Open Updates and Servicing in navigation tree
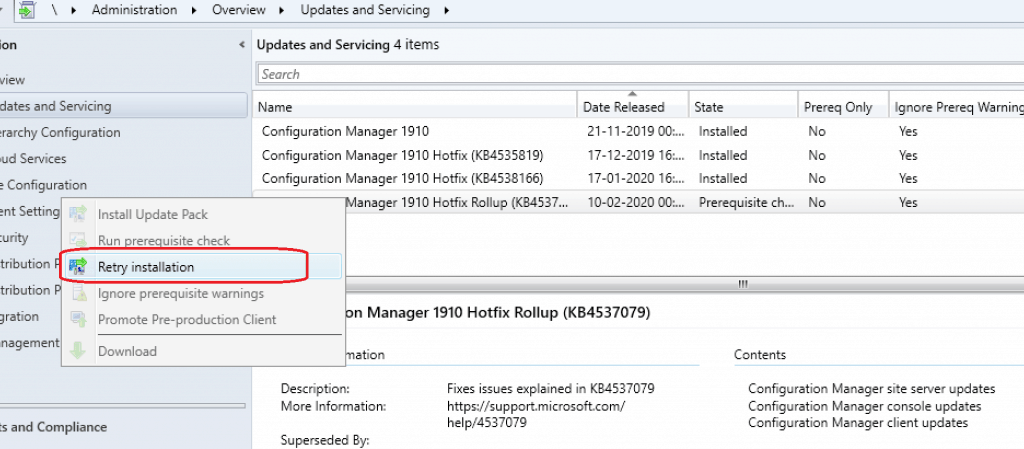1024x449 pixels. (x=123, y=106)
